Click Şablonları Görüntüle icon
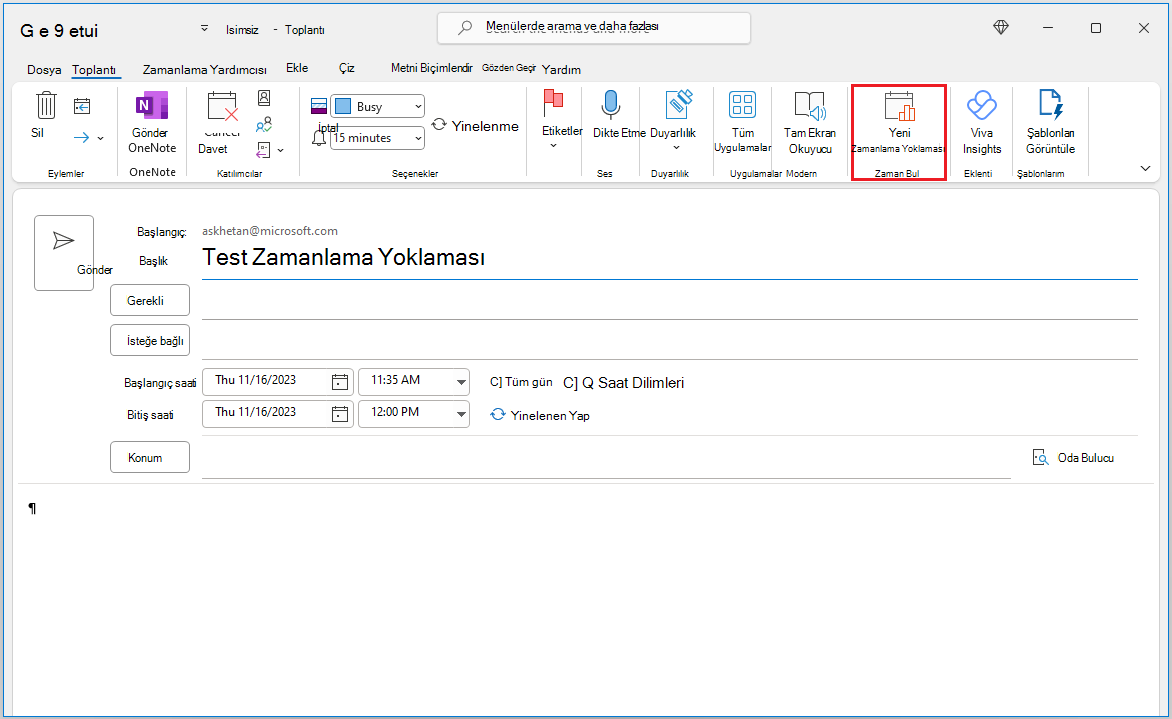Viewport: 1172px width, 719px height. tap(1050, 105)
